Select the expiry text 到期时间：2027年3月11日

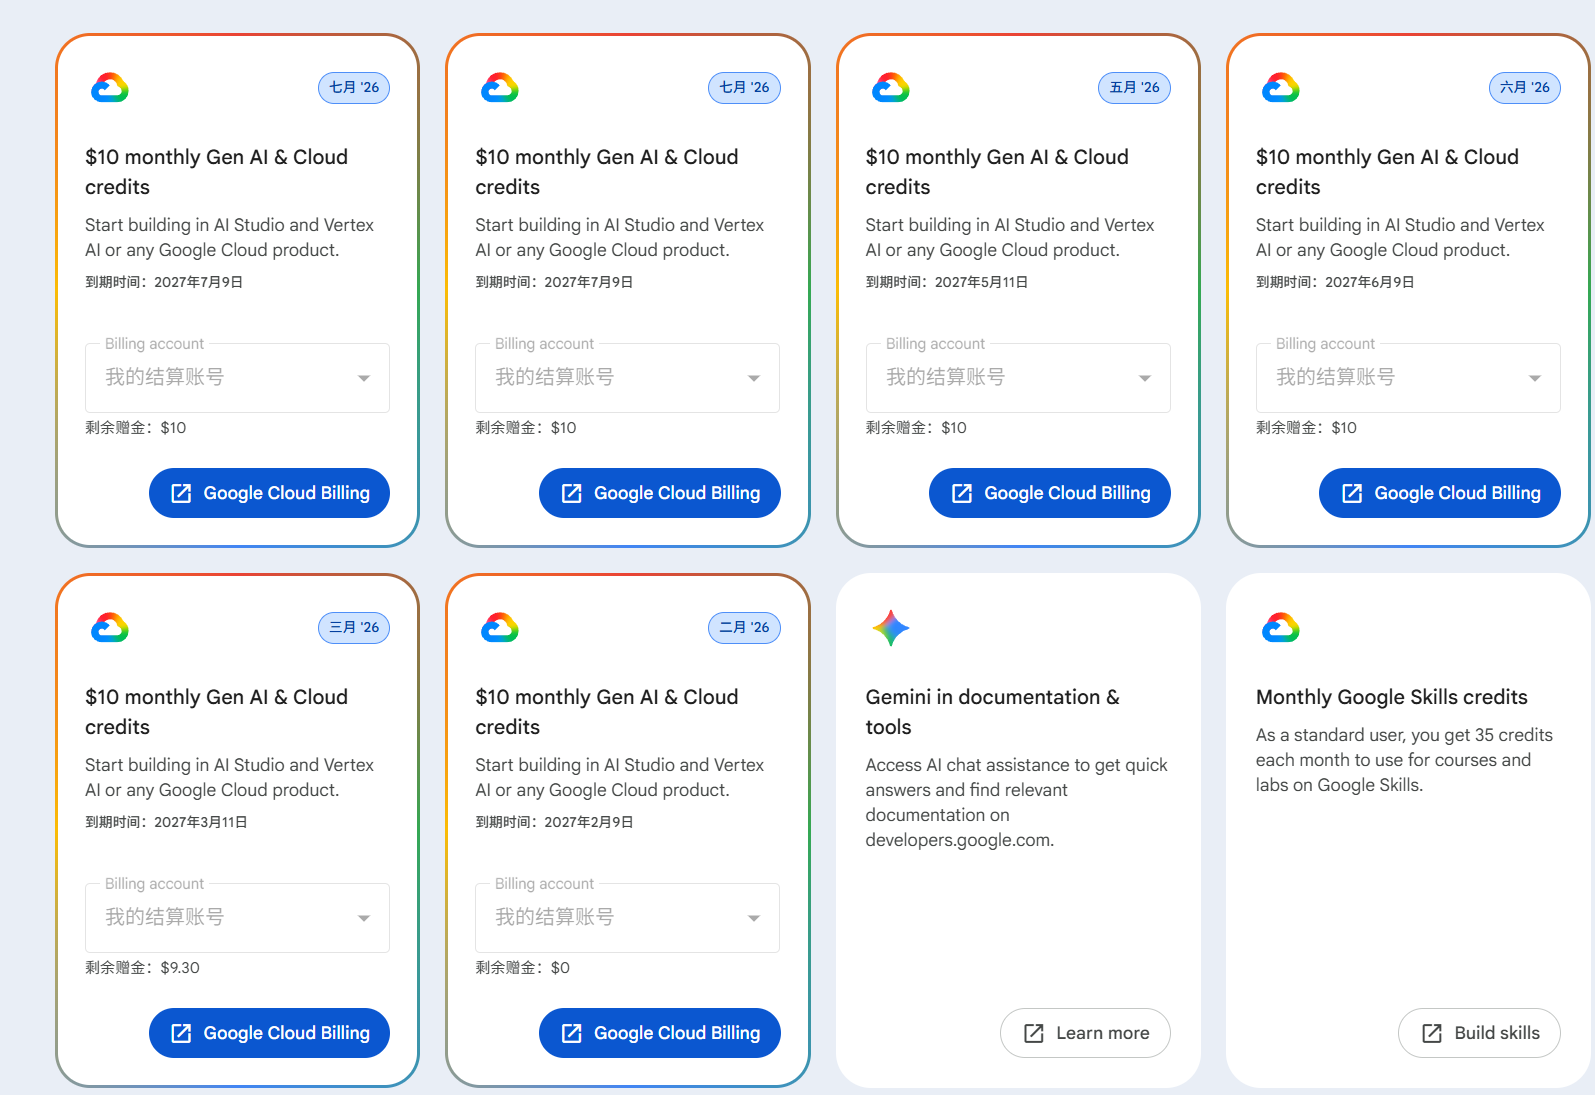coord(166,822)
